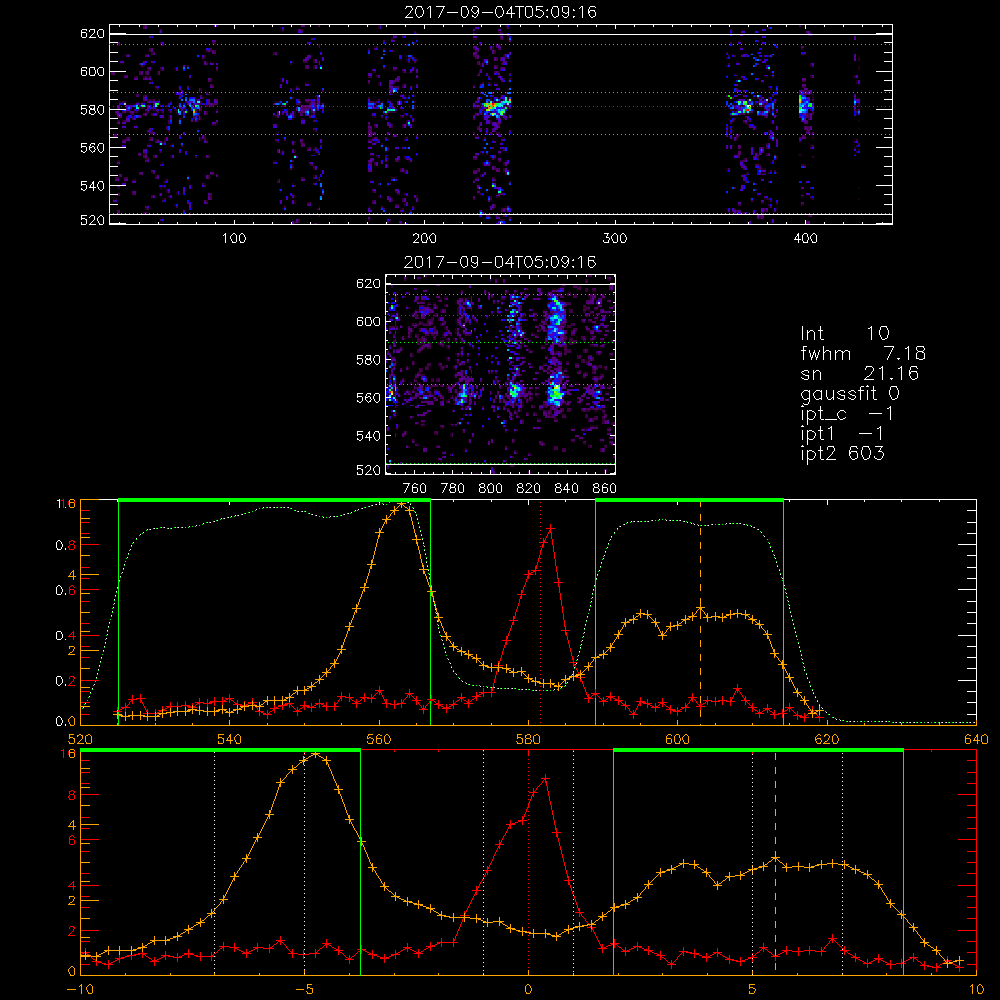This screenshot has height=1000, width=1000.
Task: Select the 'gaussfit 0' parameter text
Action: (x=850, y=394)
